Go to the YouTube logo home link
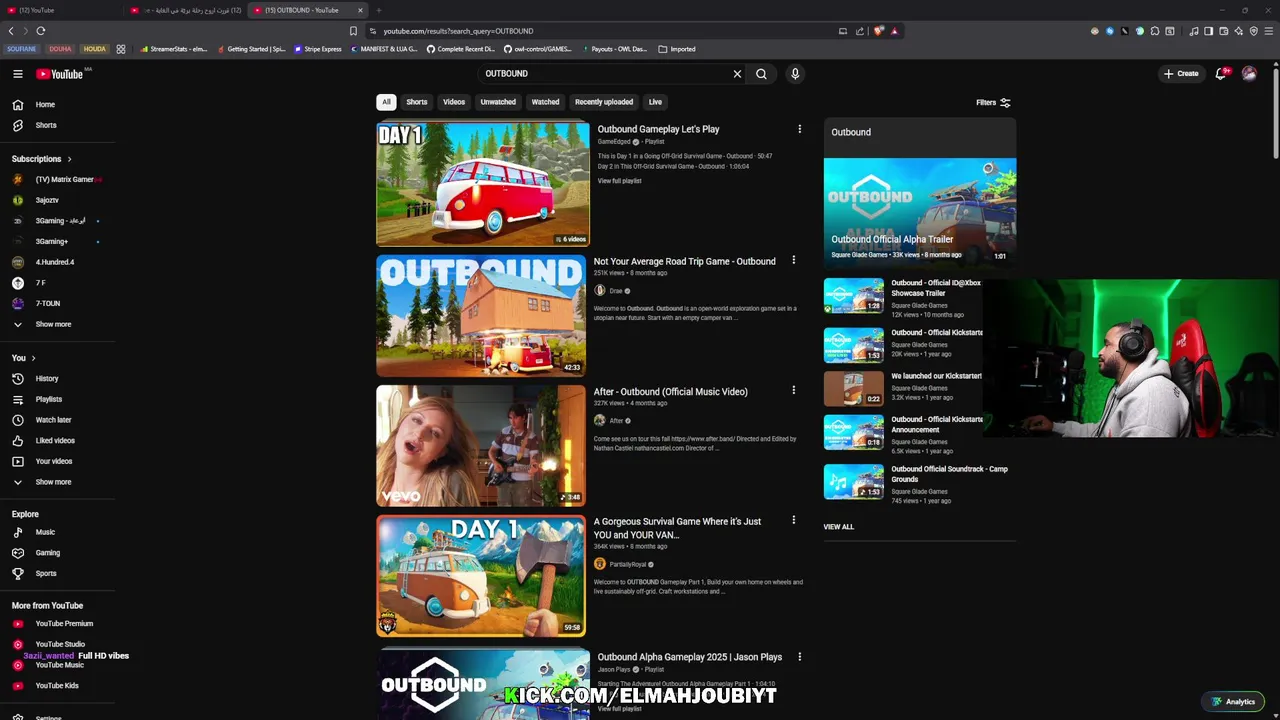 60,74
